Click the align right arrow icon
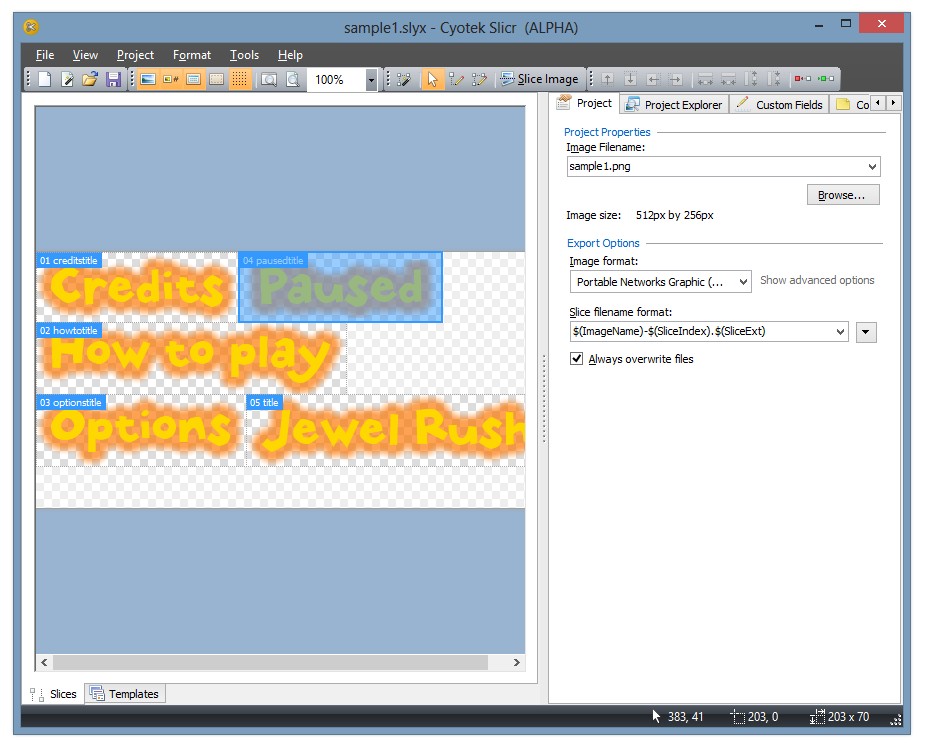 (x=676, y=79)
